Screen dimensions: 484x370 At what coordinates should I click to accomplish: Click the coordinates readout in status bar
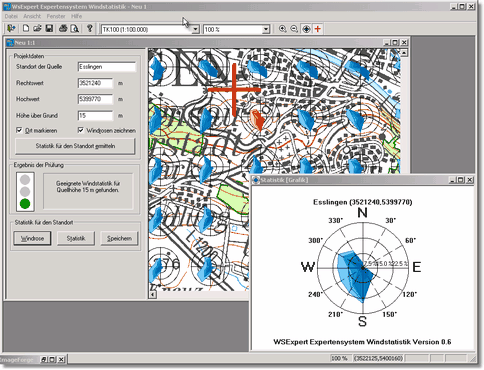[378, 359]
